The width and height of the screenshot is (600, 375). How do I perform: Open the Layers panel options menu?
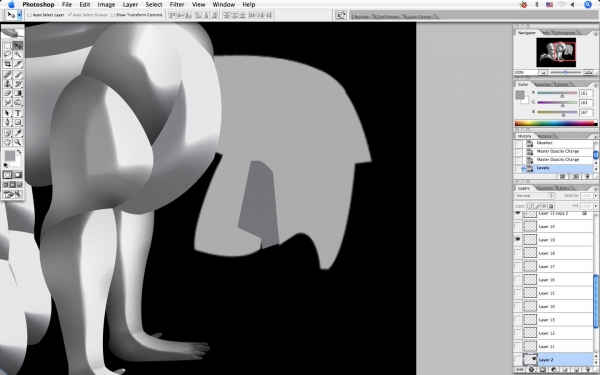click(595, 188)
